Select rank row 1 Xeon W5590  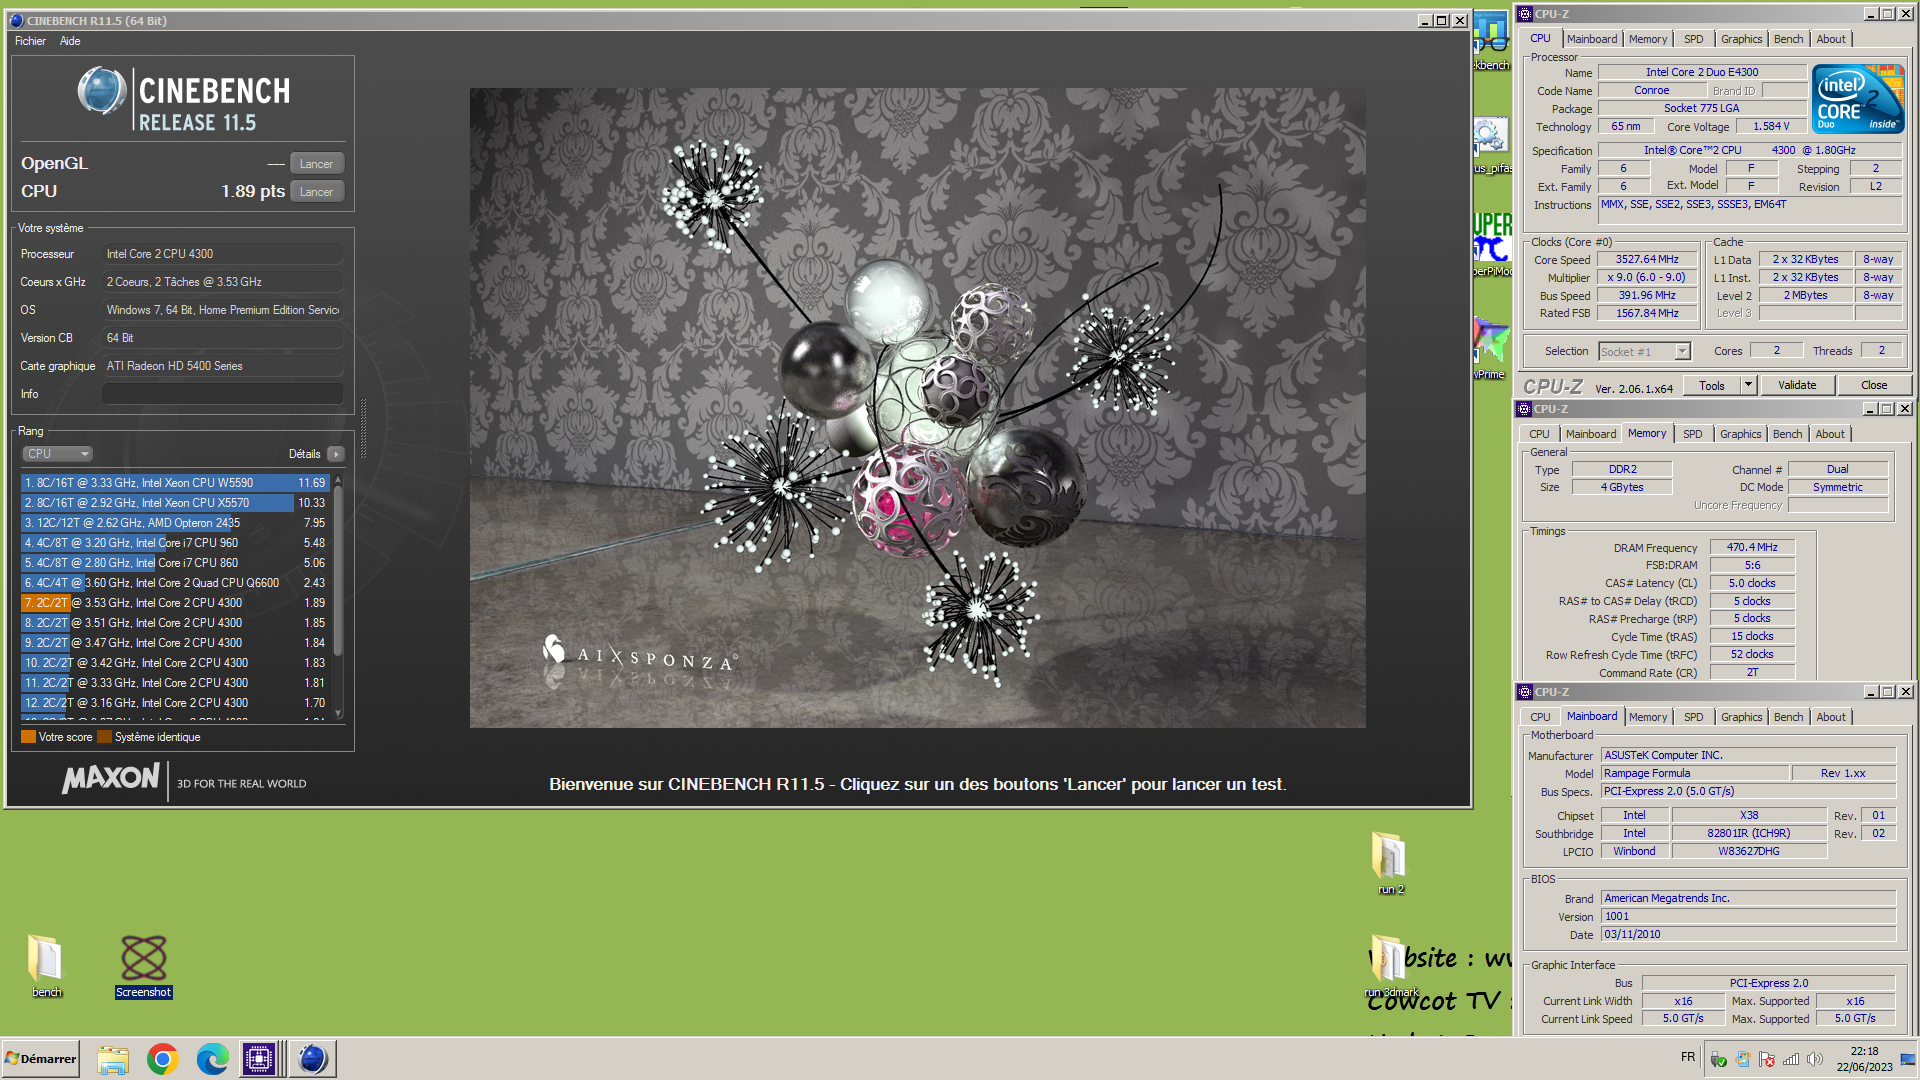tap(175, 483)
